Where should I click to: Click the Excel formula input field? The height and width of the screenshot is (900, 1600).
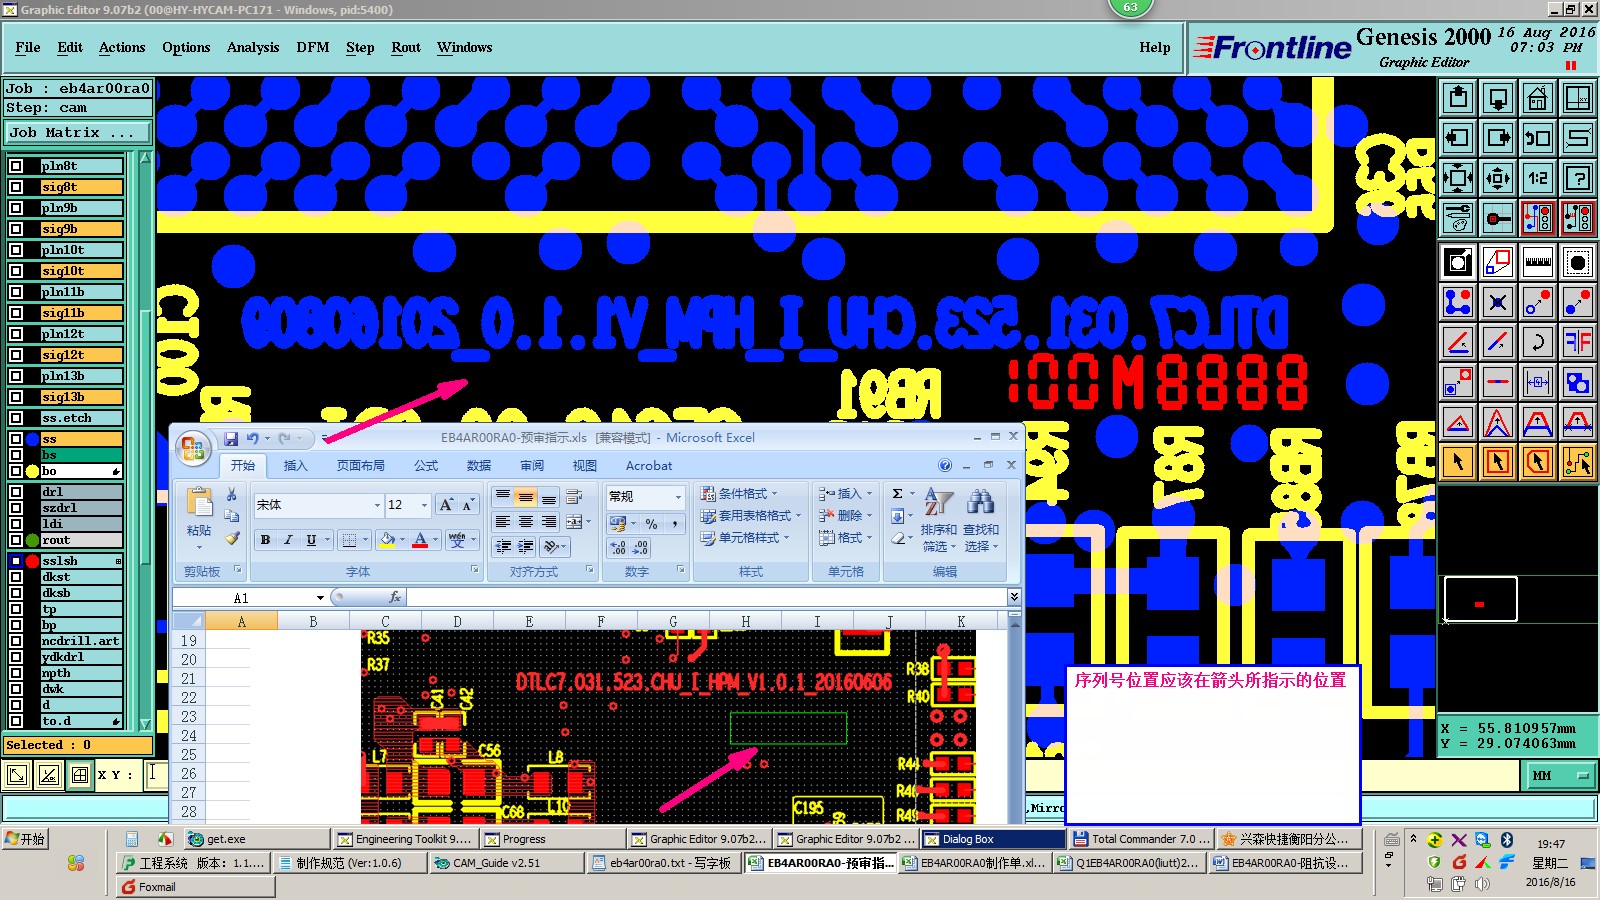click(x=706, y=597)
